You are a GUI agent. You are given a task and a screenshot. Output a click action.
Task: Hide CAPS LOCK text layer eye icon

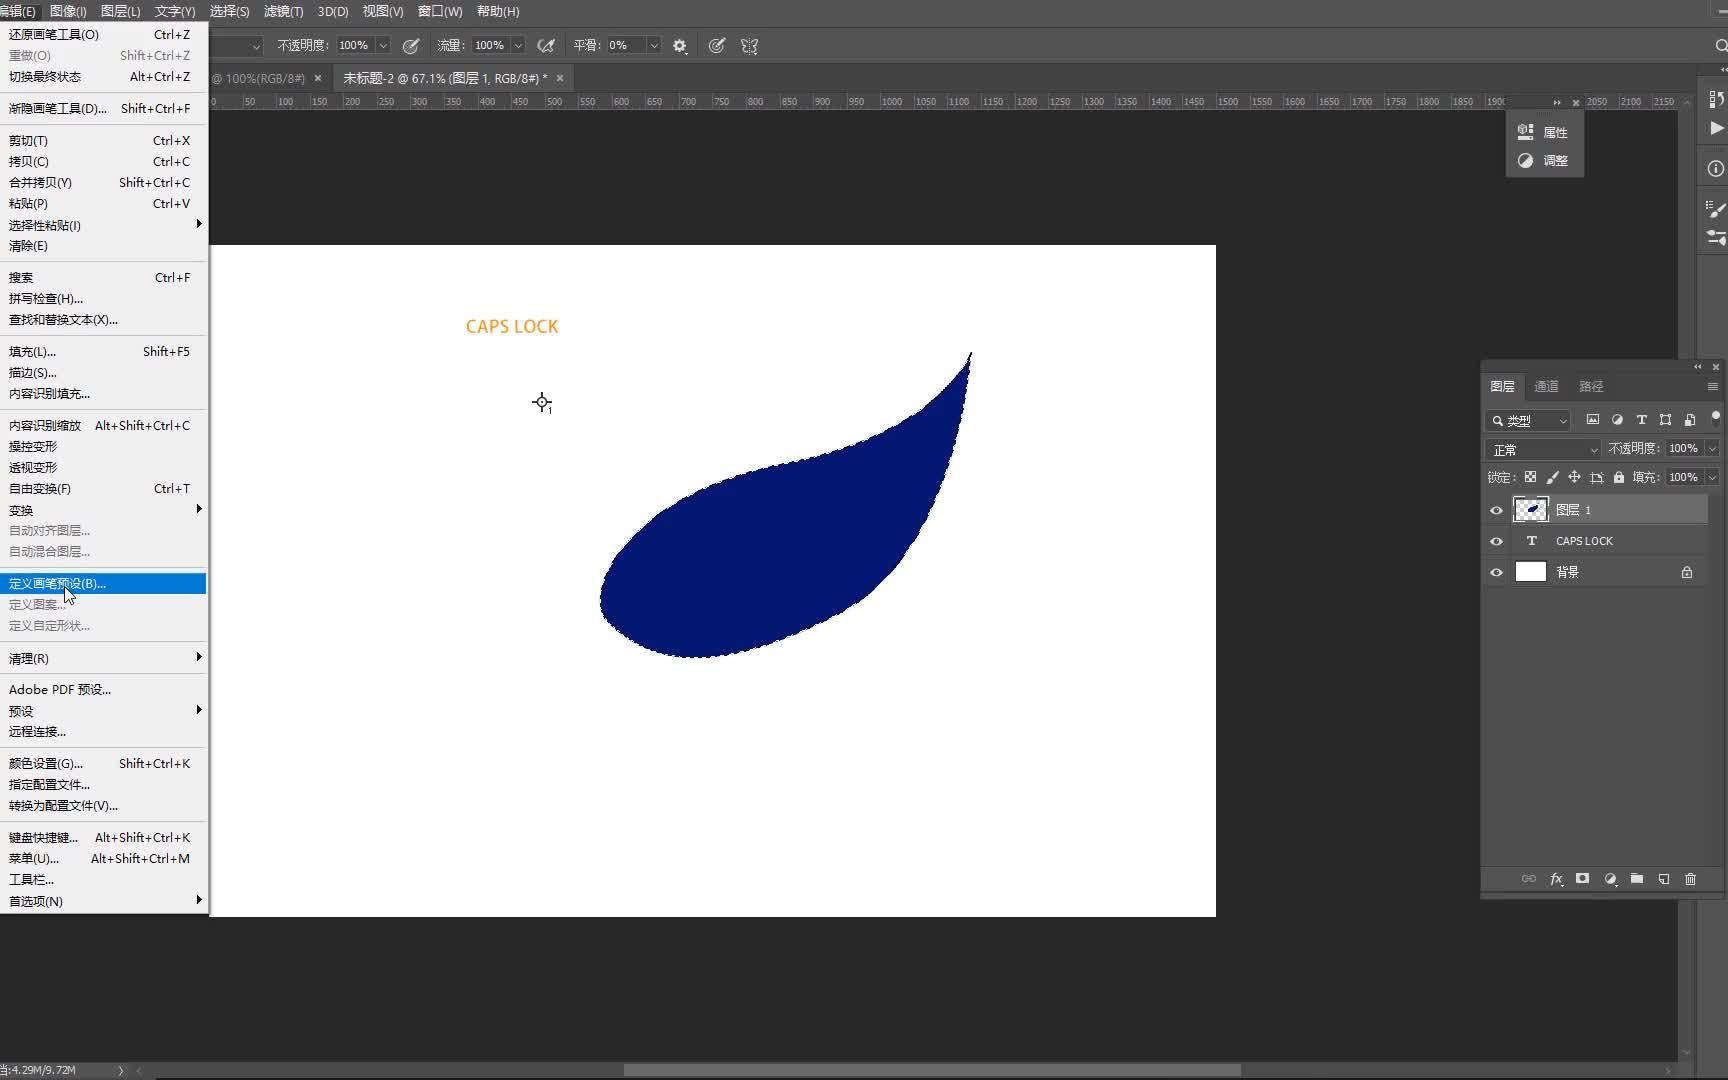click(1496, 541)
